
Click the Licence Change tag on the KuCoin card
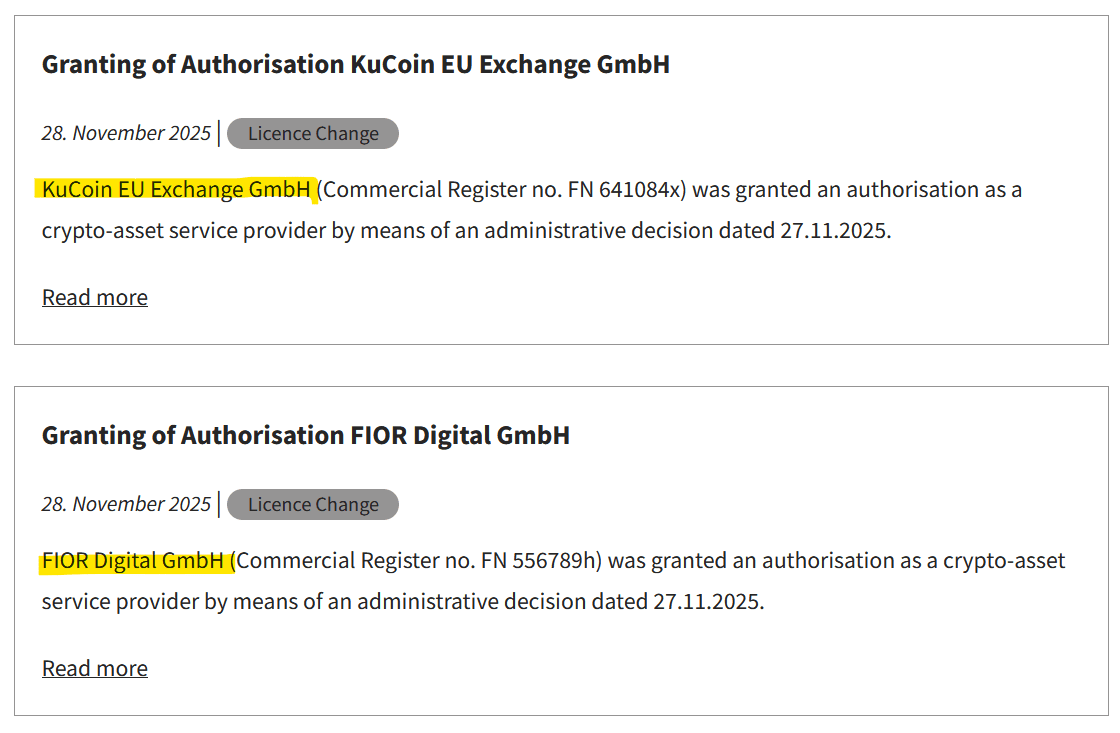(313, 134)
